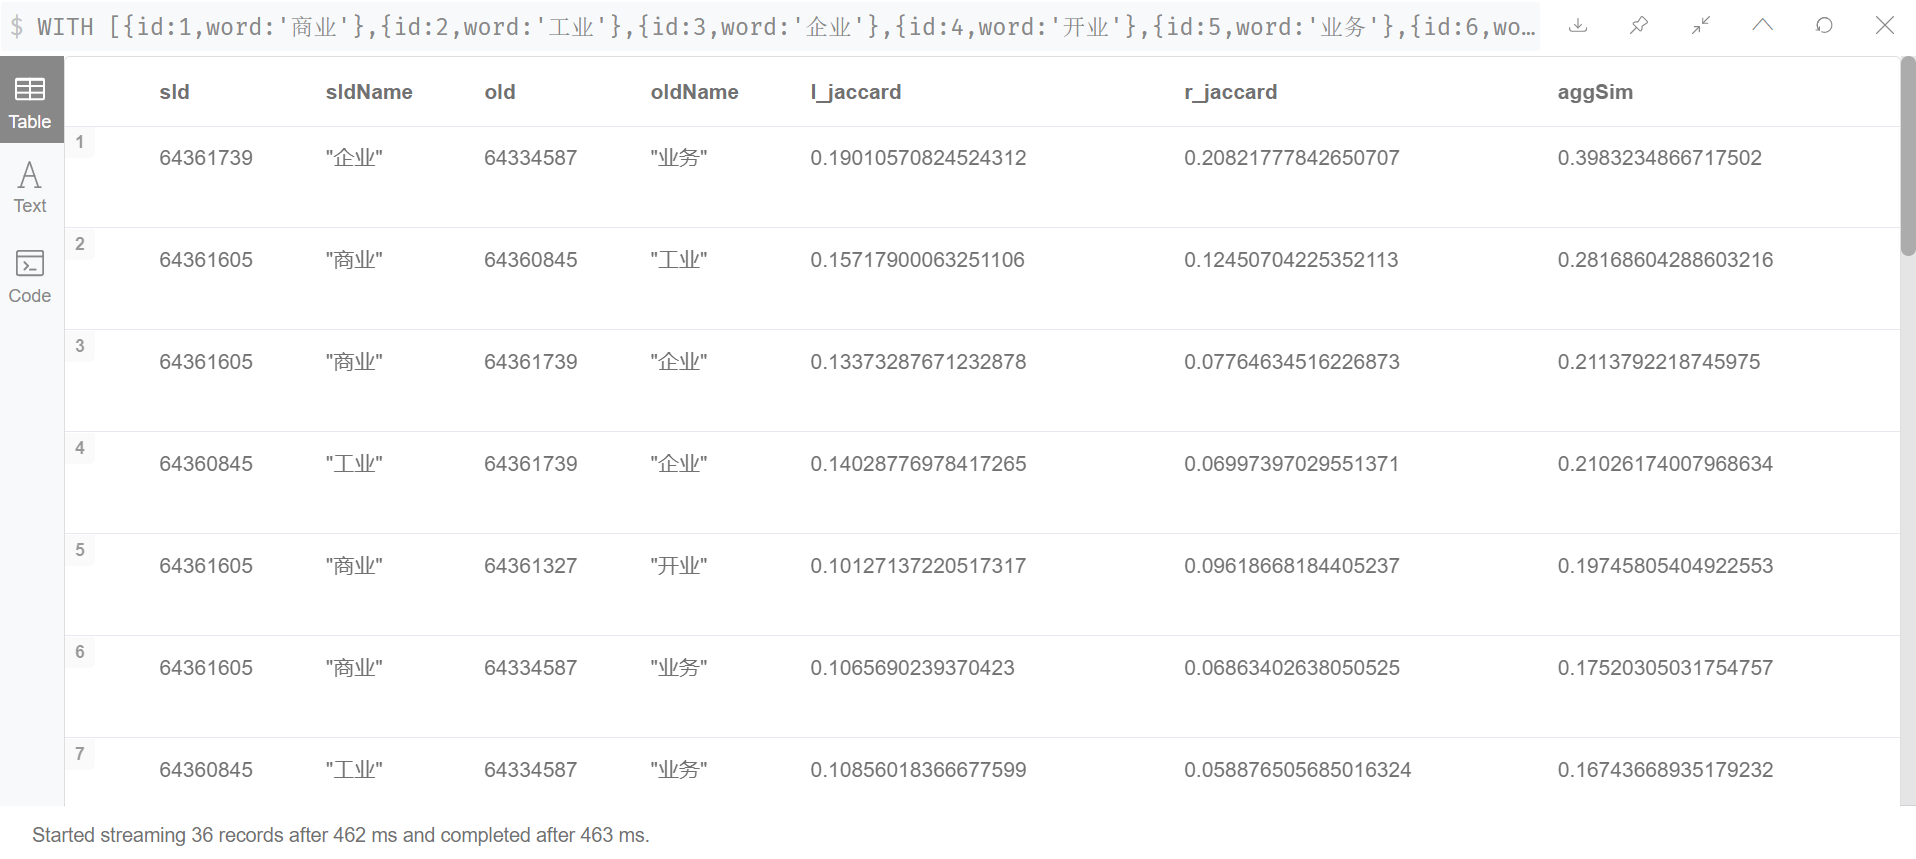Image resolution: width=1916 pixels, height=859 pixels.
Task: Click l_jaccard value 0.10127137220517317
Action: 918,566
